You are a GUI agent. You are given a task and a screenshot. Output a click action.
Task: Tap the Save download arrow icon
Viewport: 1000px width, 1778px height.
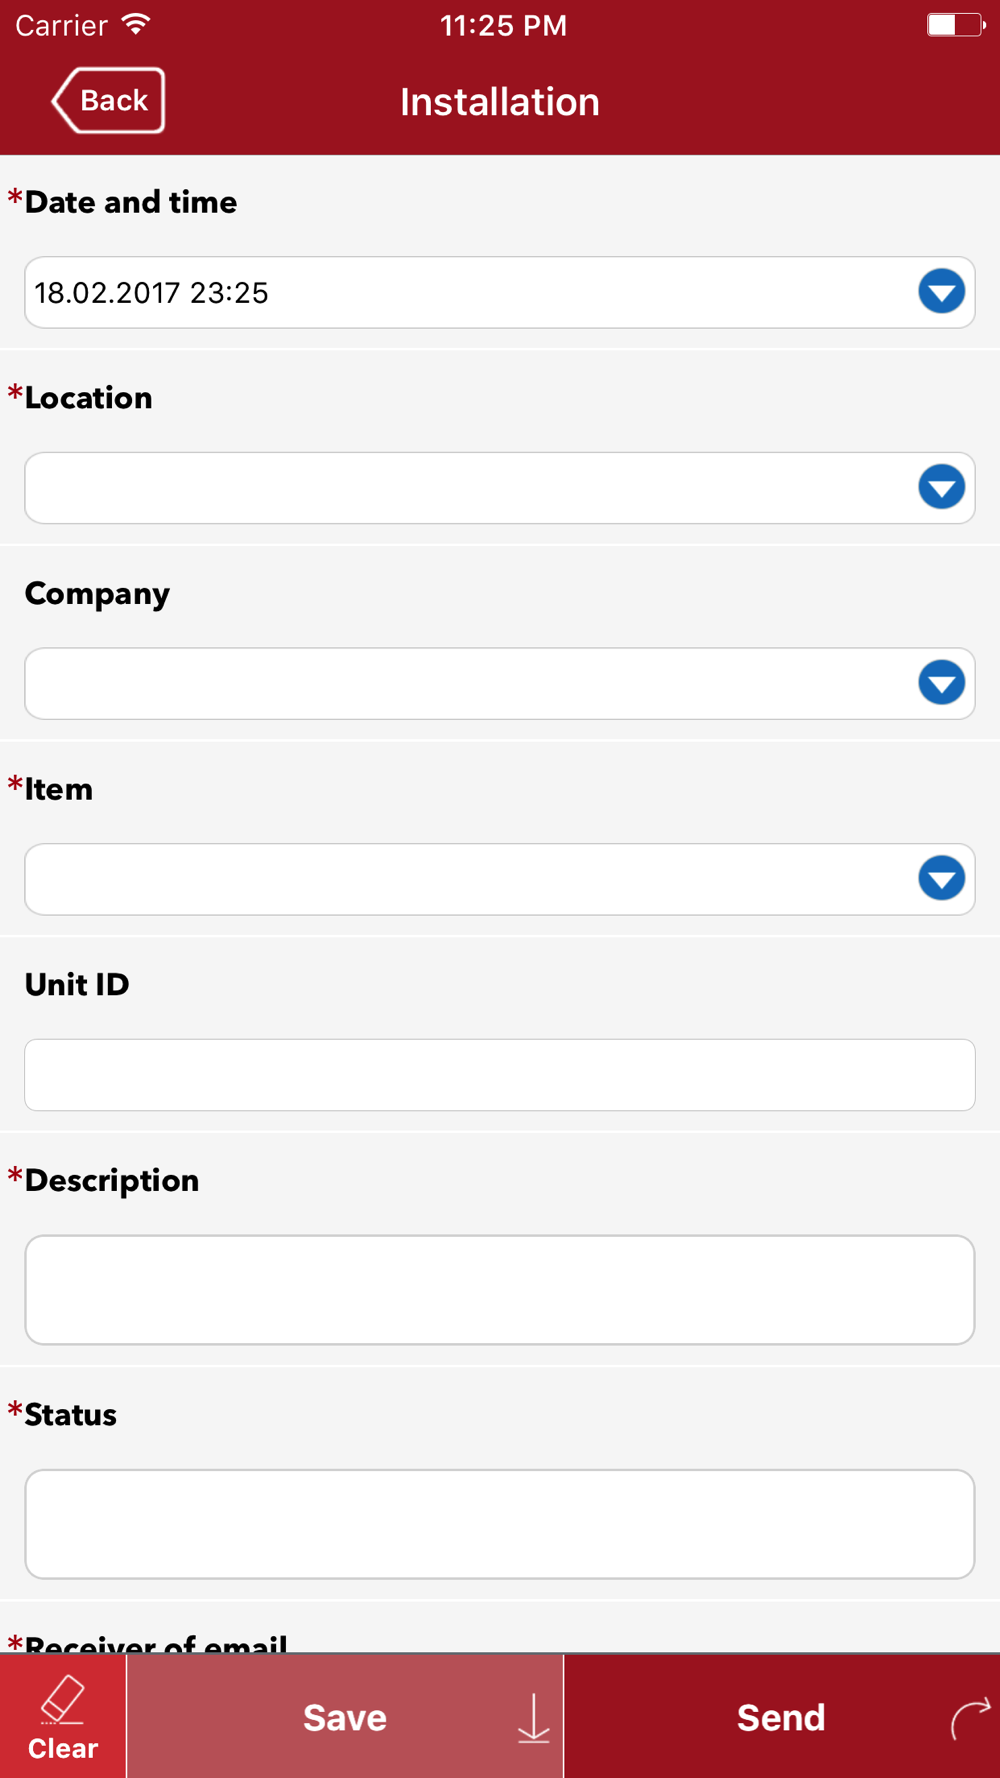(x=534, y=1718)
